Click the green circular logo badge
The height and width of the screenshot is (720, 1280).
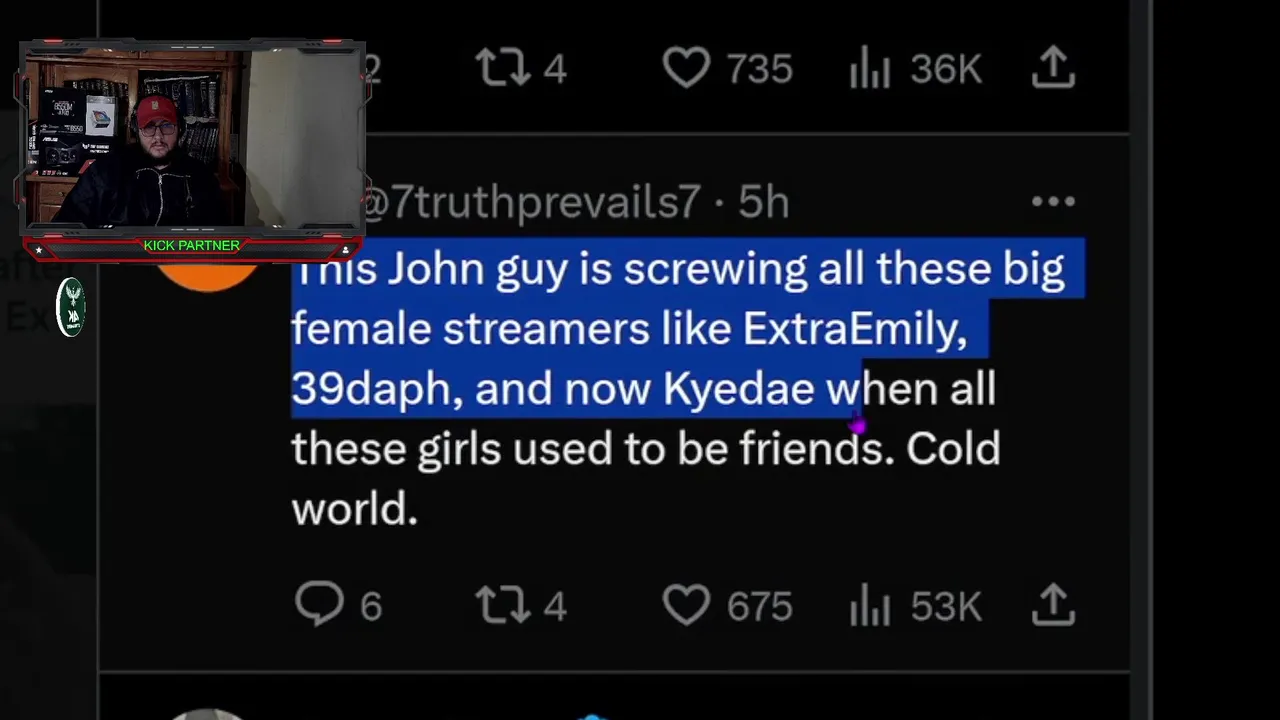tap(70, 306)
